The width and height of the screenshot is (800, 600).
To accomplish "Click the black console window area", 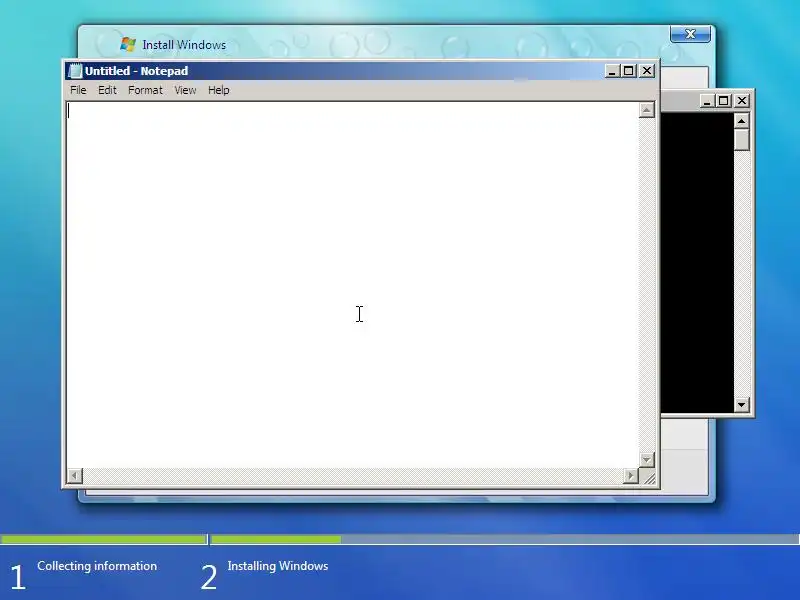I will pyautogui.click(x=697, y=263).
